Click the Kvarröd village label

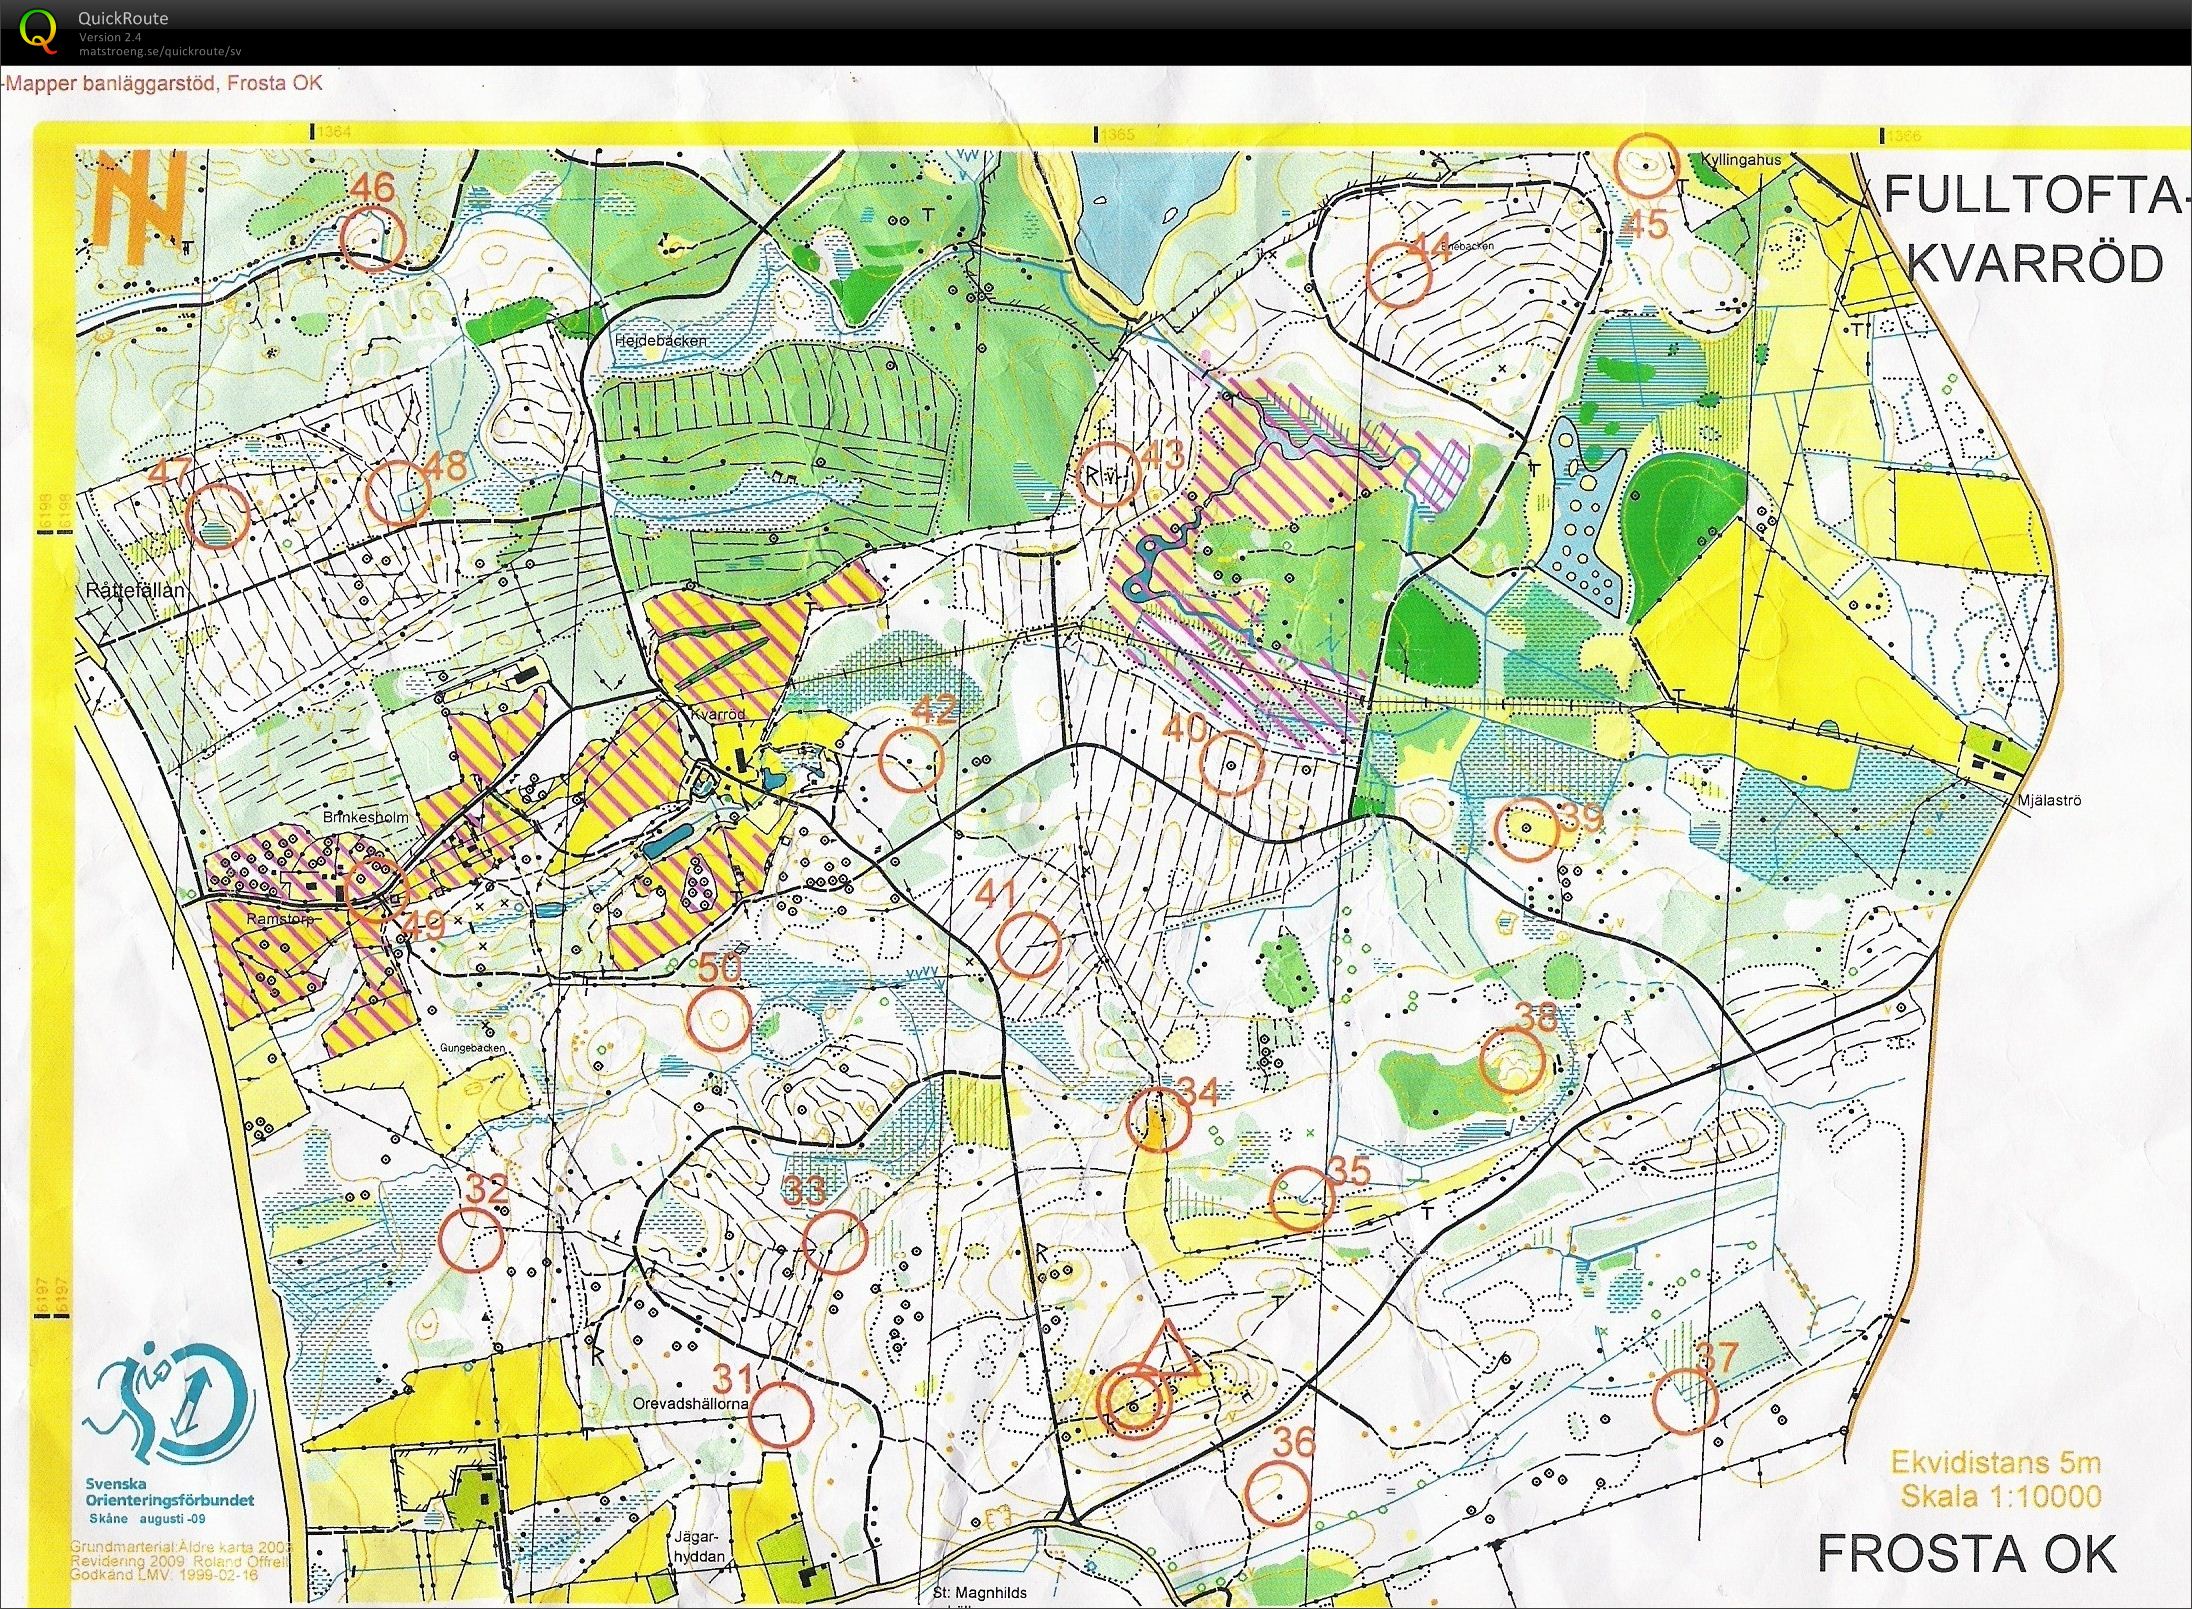click(719, 714)
